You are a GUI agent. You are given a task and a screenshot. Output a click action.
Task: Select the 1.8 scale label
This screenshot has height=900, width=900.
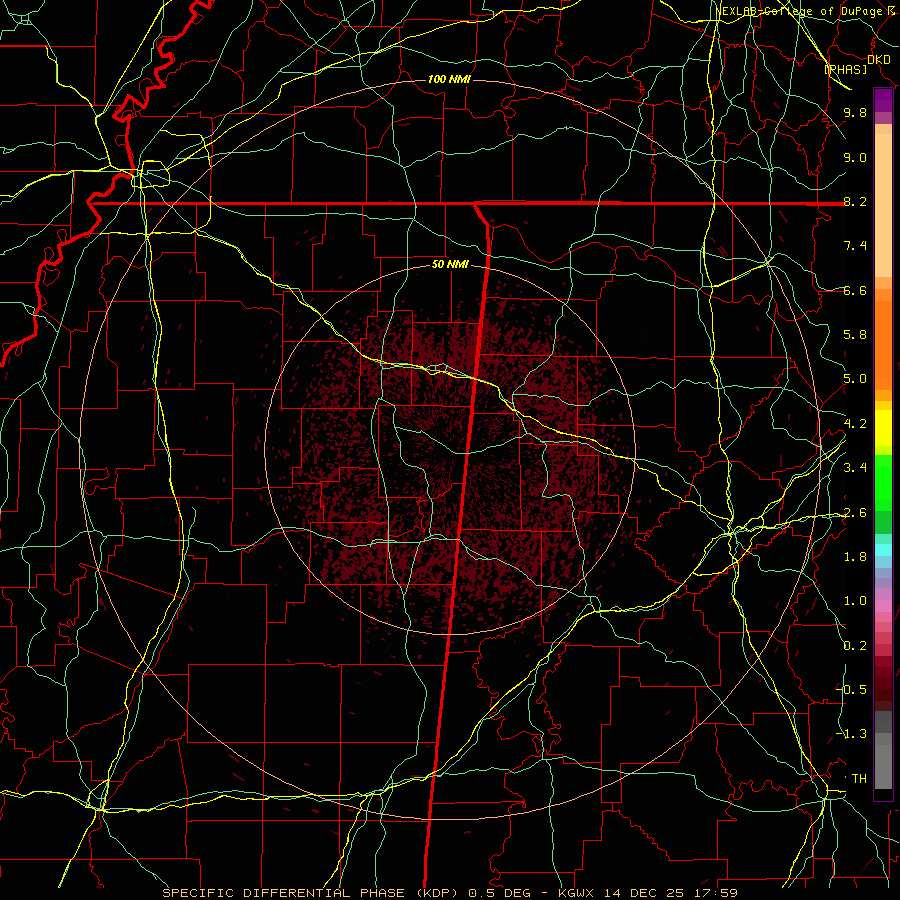click(x=855, y=557)
